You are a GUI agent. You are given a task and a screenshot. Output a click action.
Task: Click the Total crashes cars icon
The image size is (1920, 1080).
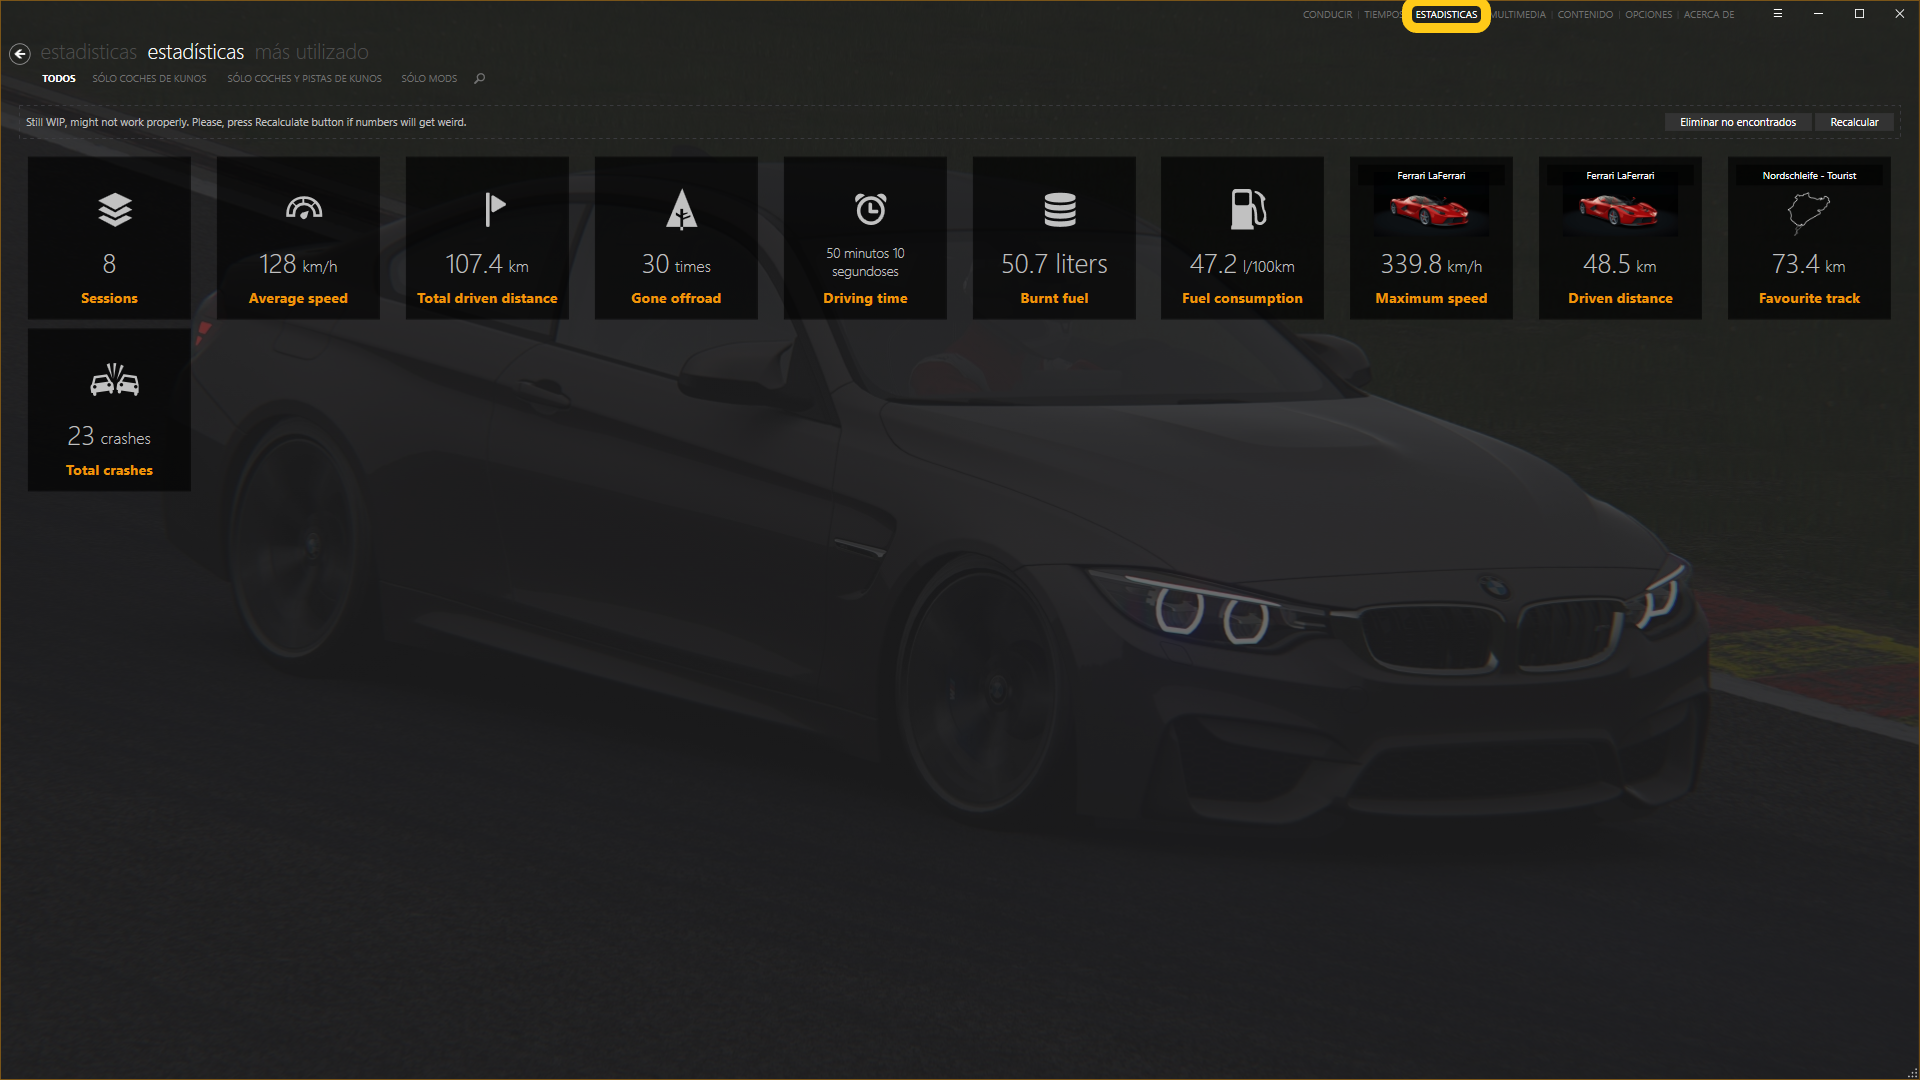[x=114, y=380]
